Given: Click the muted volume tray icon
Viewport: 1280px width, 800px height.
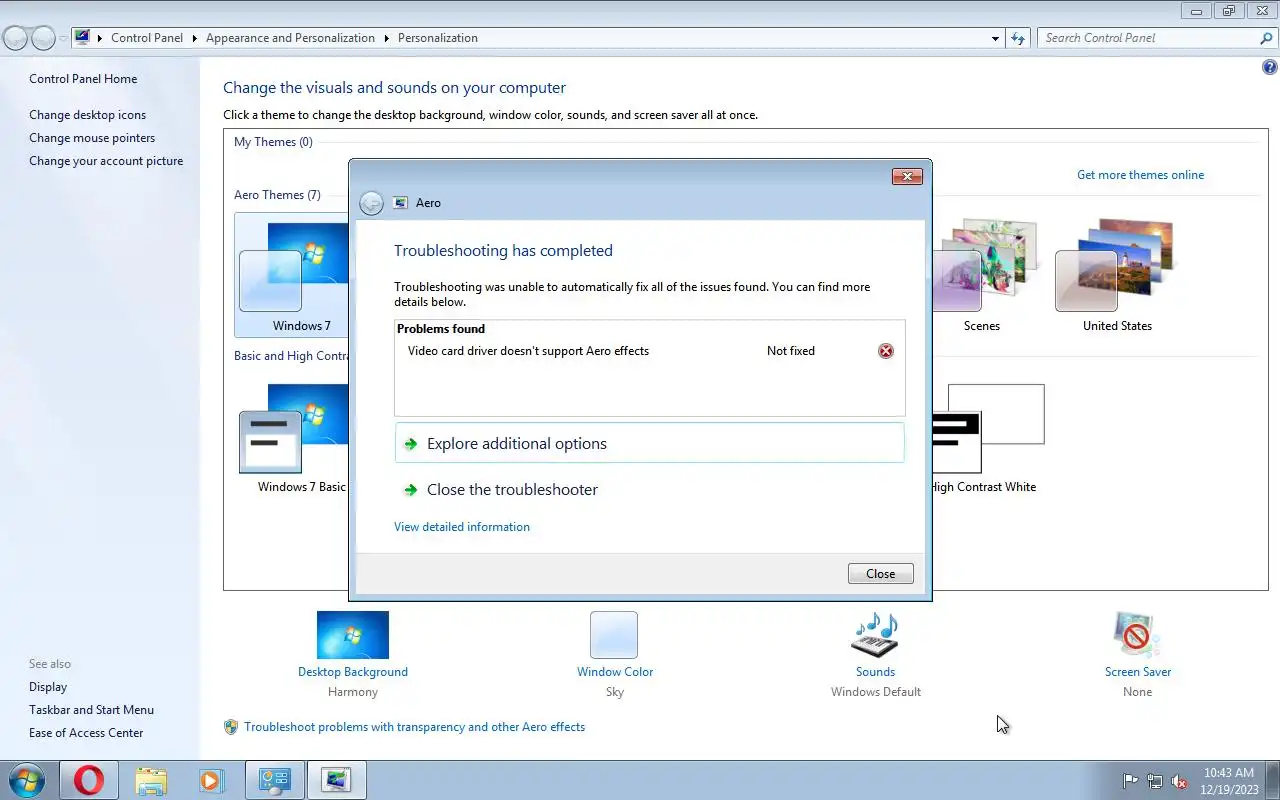Looking at the screenshot, I should coord(1180,781).
